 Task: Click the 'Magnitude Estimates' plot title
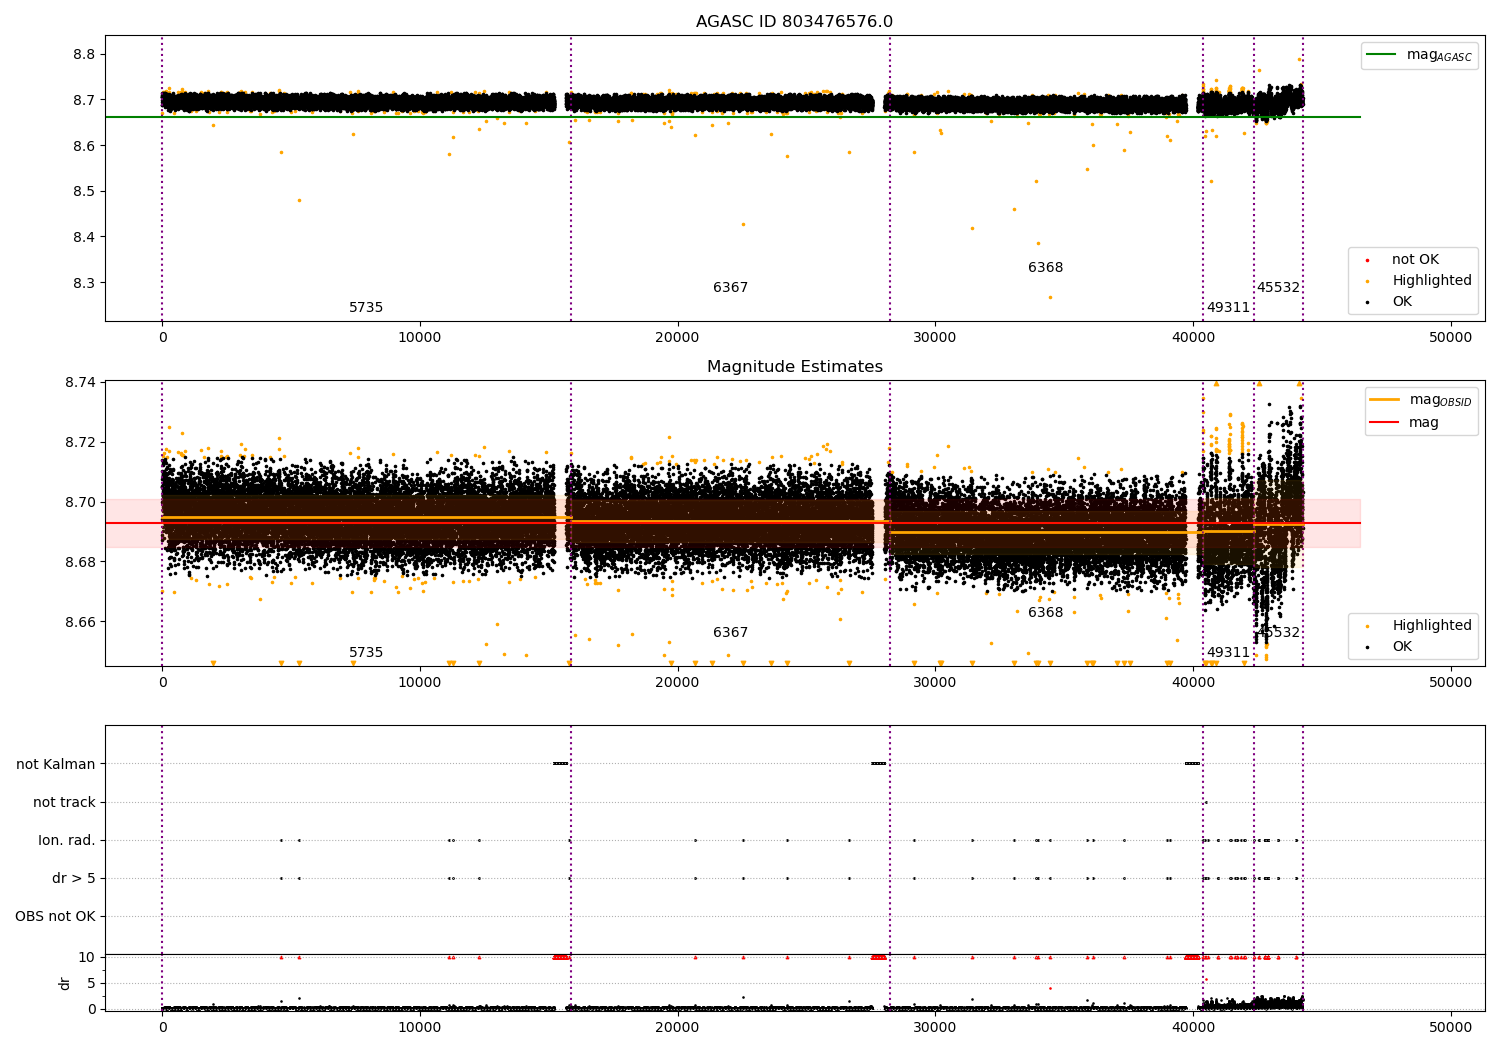pyautogui.click(x=794, y=367)
